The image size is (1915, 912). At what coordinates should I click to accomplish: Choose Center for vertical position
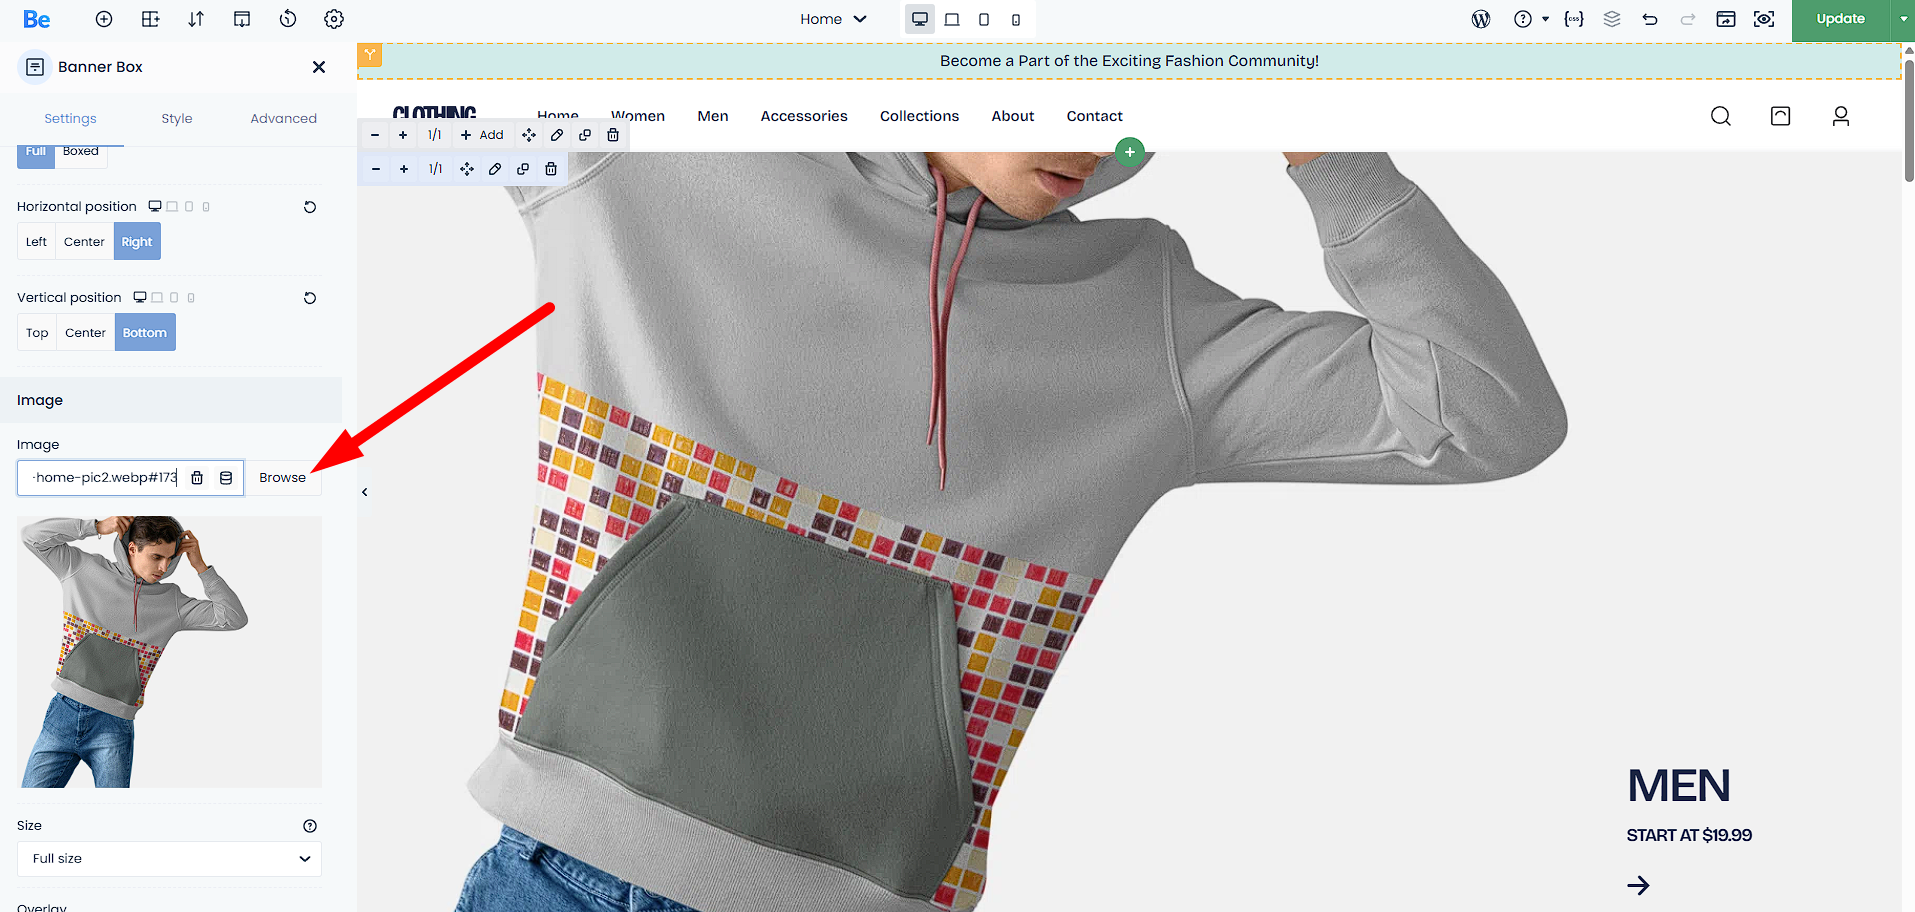[85, 333]
